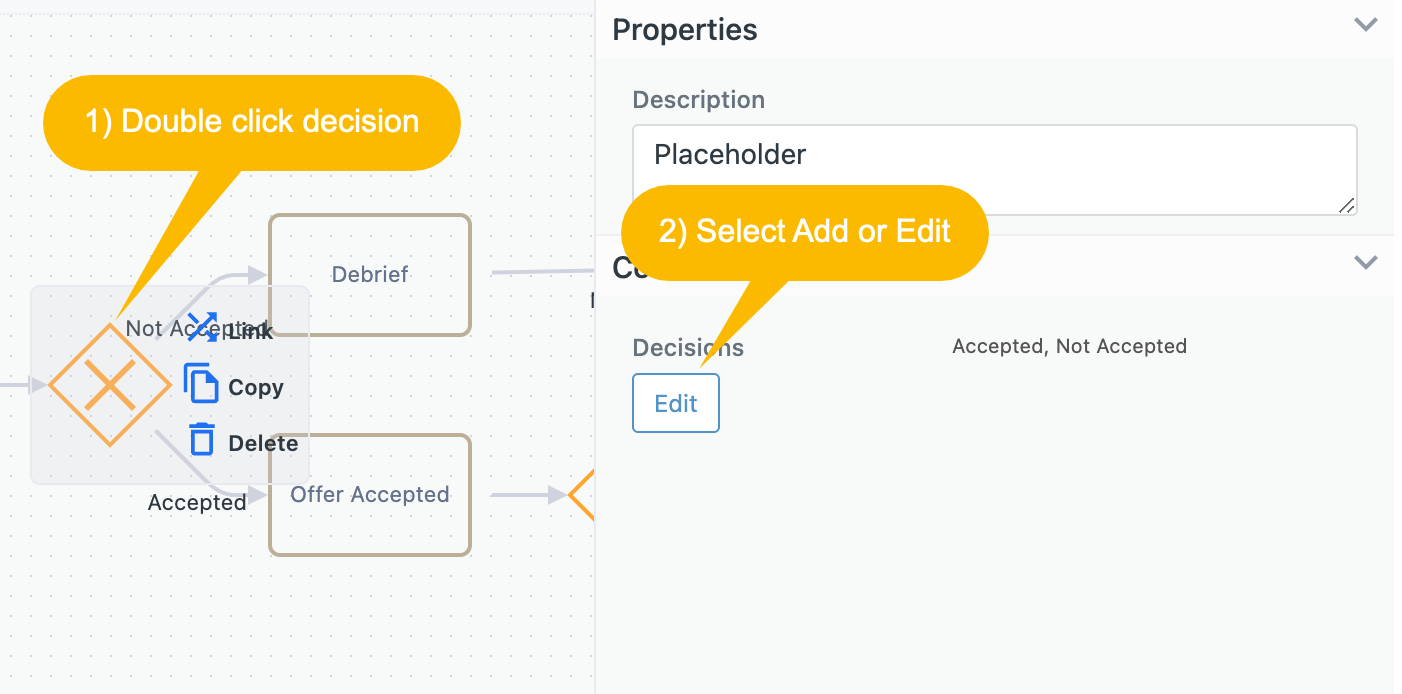Click the 'Select Add or Edit' callout bubble

click(805, 232)
